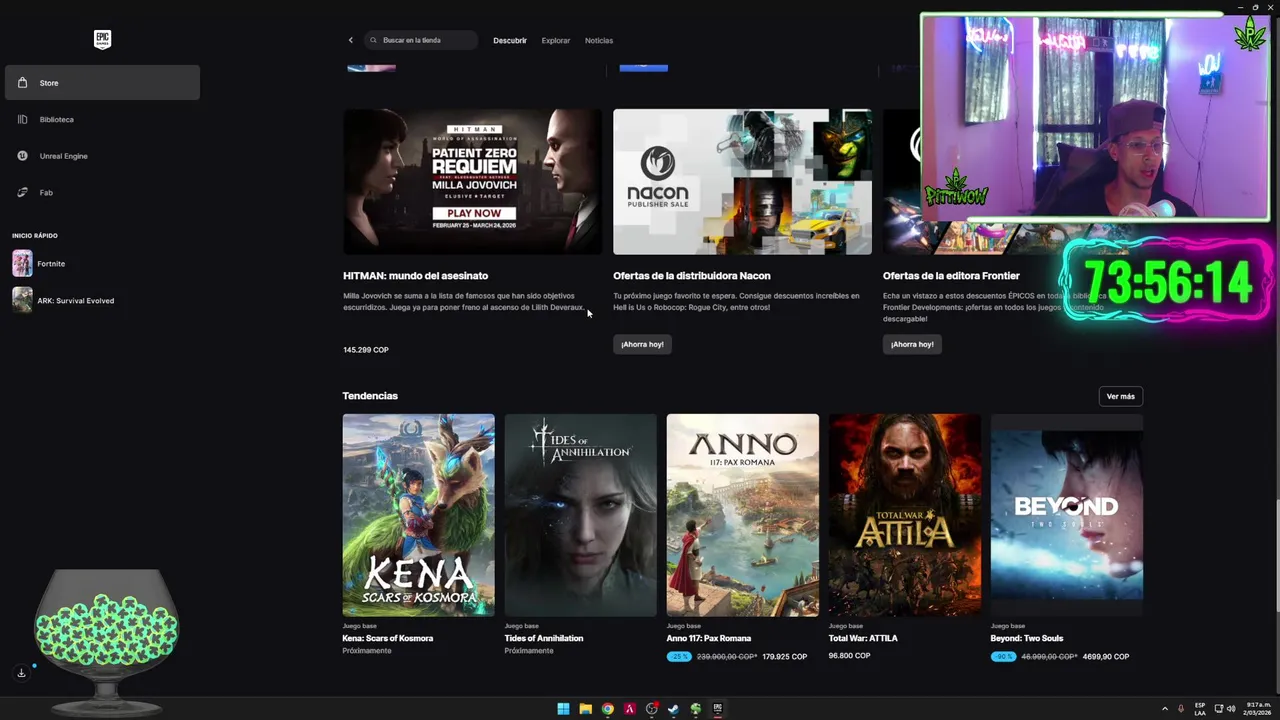Click 'Ofertas de la distribuidora Nacon' title
Viewport: 1280px width, 720px height.
pos(692,276)
